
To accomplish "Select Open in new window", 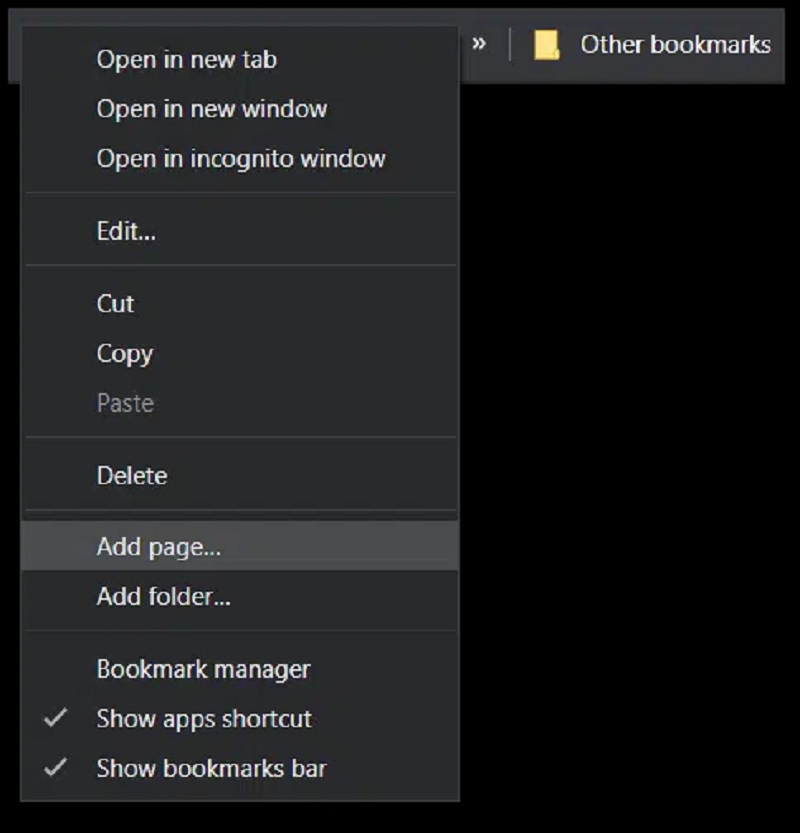I will 211,109.
